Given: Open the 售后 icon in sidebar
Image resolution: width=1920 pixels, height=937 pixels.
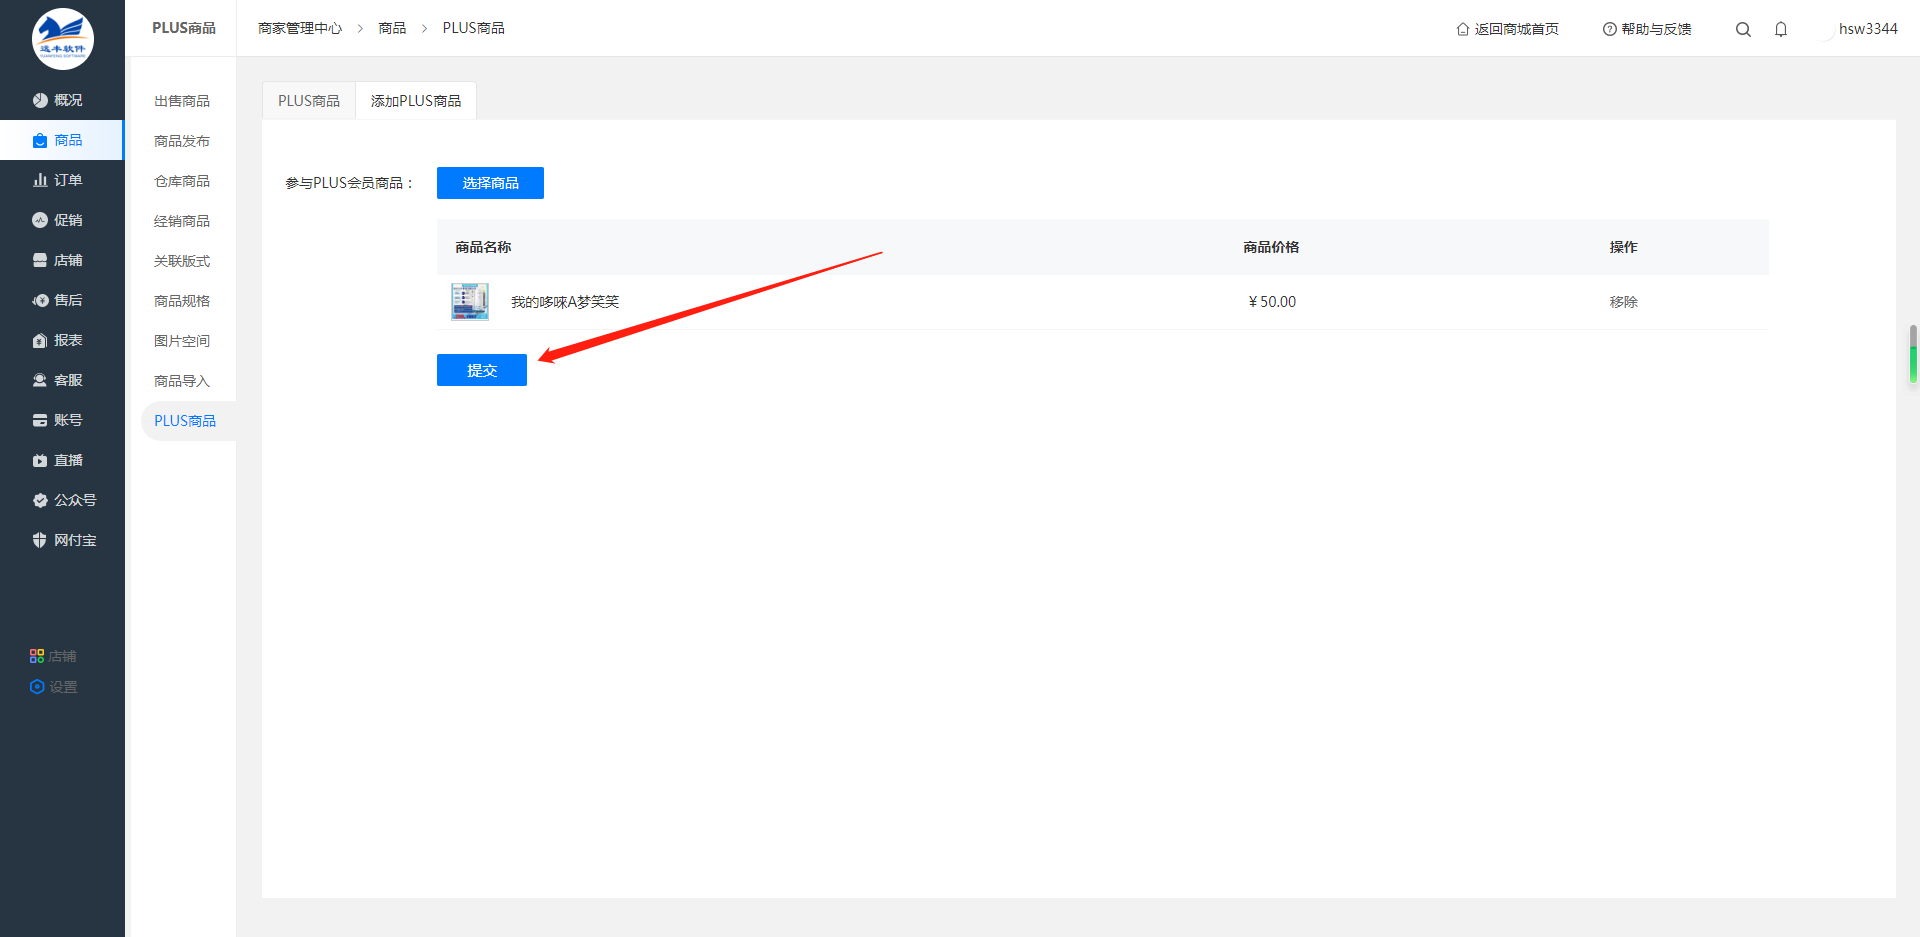Looking at the screenshot, I should (x=40, y=300).
